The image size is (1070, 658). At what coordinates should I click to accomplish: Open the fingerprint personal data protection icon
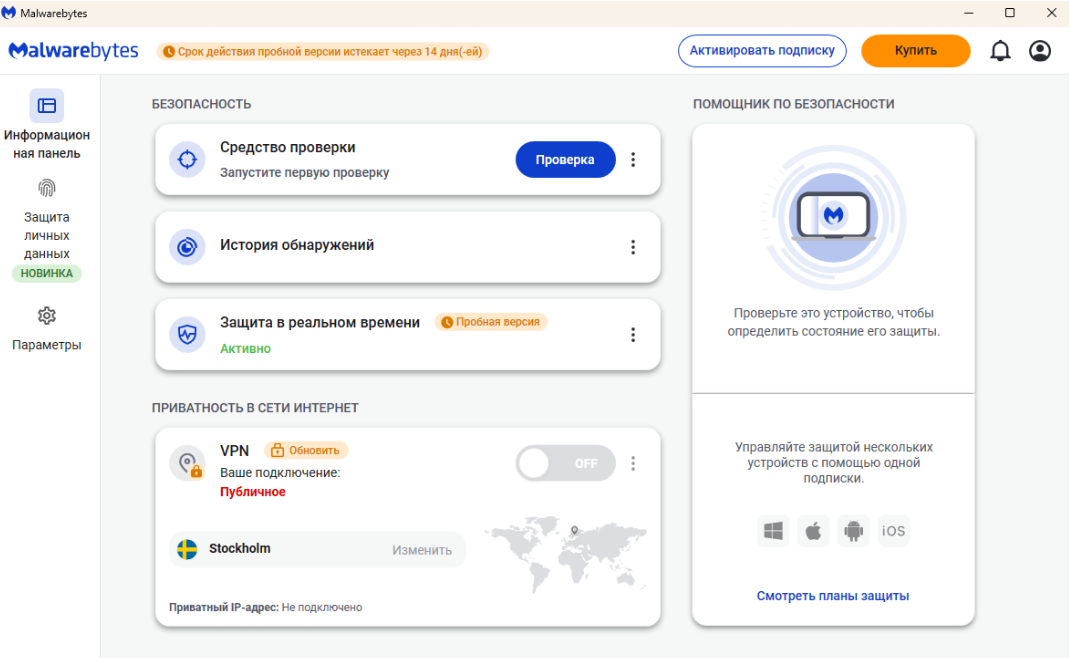tap(46, 188)
